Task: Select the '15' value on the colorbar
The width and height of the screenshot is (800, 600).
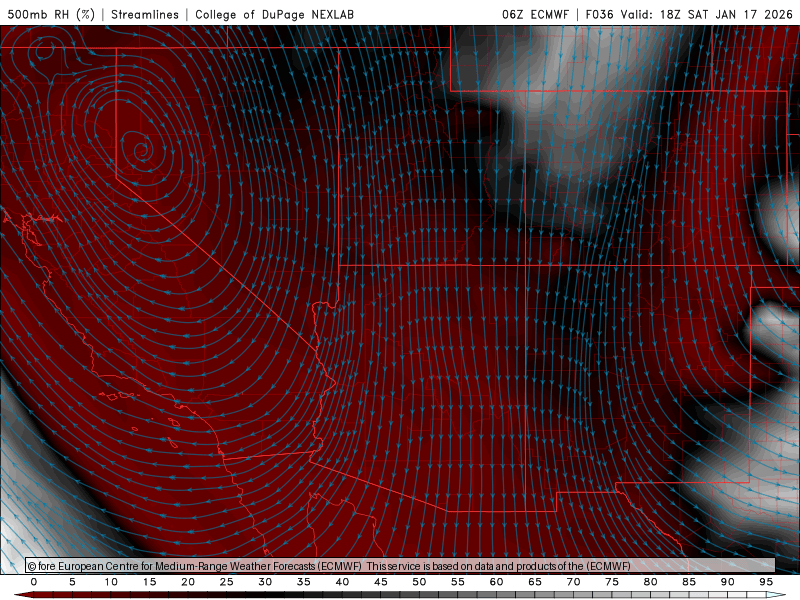Action: (149, 582)
